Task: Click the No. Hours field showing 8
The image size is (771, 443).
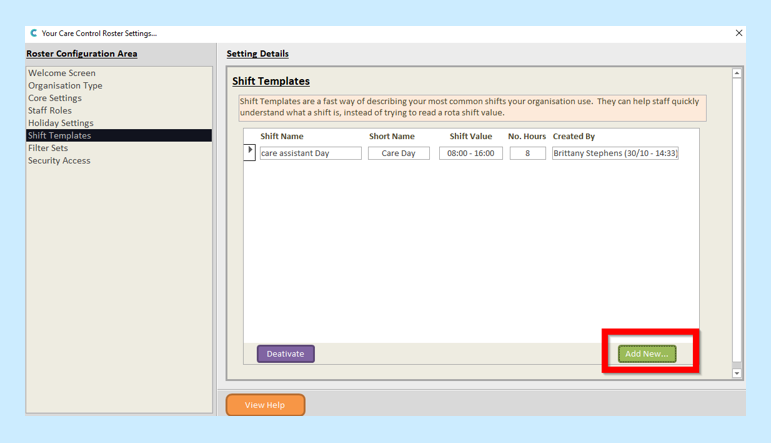Action: tap(528, 153)
